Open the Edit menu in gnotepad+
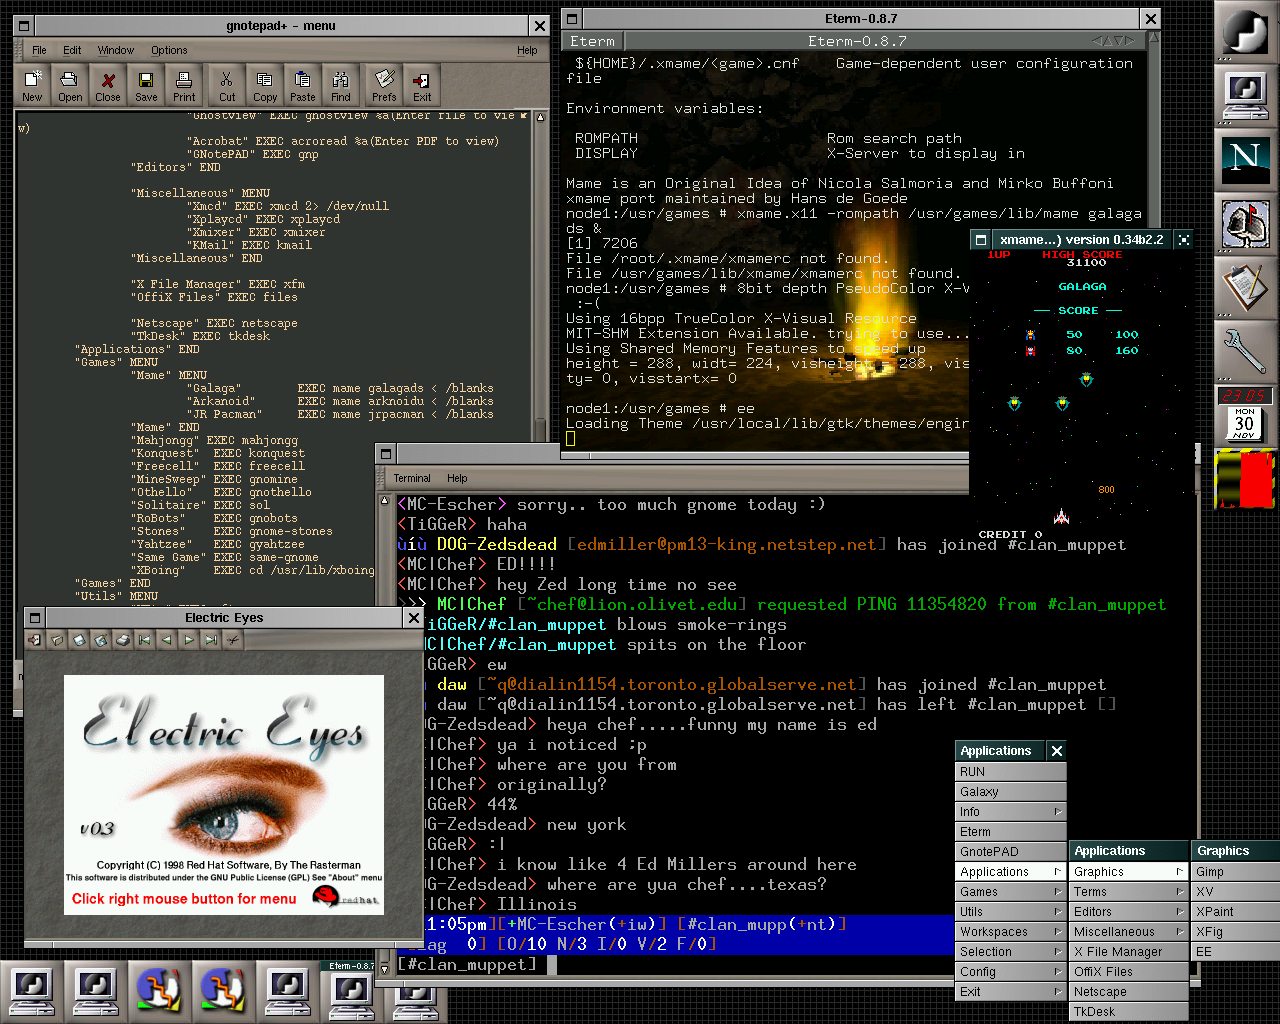This screenshot has height=1024, width=1280. pyautogui.click(x=72, y=50)
